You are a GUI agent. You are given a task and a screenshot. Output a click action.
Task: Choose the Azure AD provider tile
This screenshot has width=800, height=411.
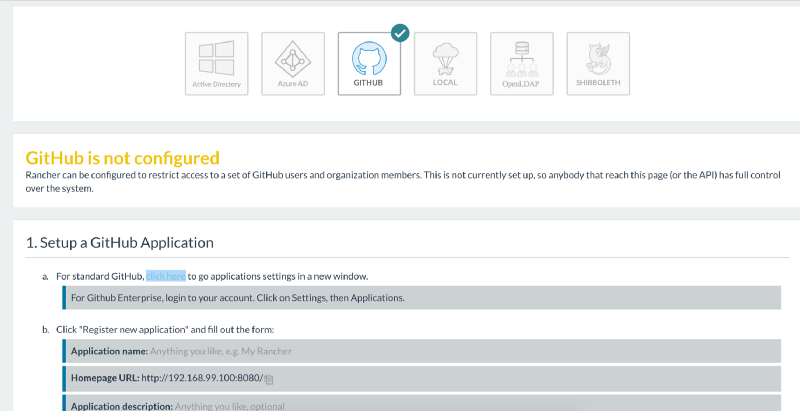click(x=293, y=63)
